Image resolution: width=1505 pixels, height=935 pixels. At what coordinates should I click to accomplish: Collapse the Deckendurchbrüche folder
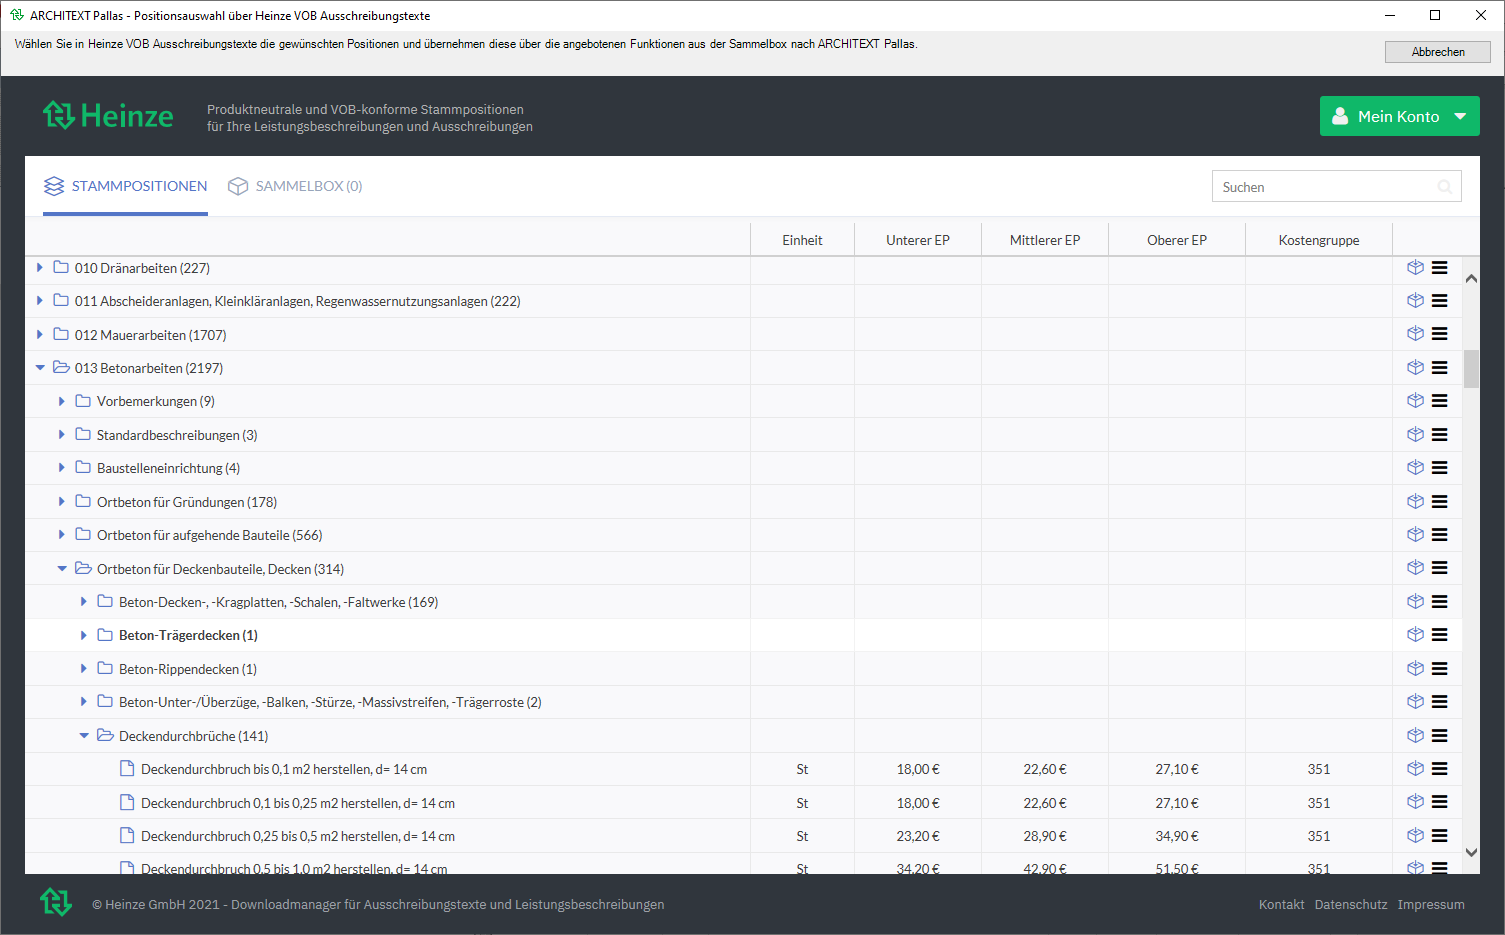pyautogui.click(x=84, y=736)
